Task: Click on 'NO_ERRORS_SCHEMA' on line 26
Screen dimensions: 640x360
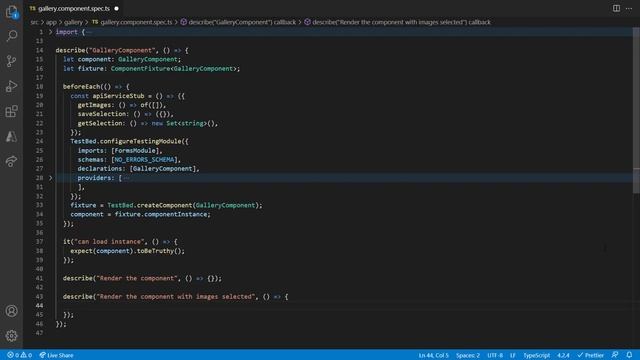Action: 144,160
